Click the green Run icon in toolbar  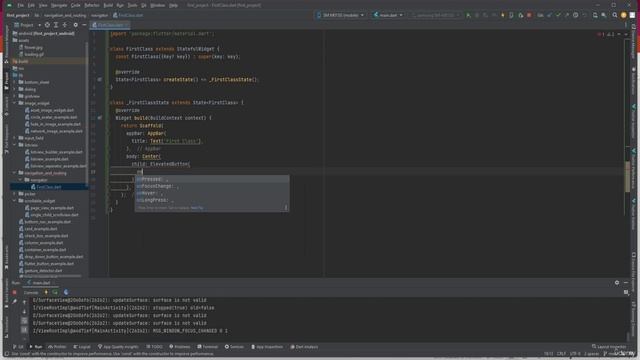(x=468, y=15)
